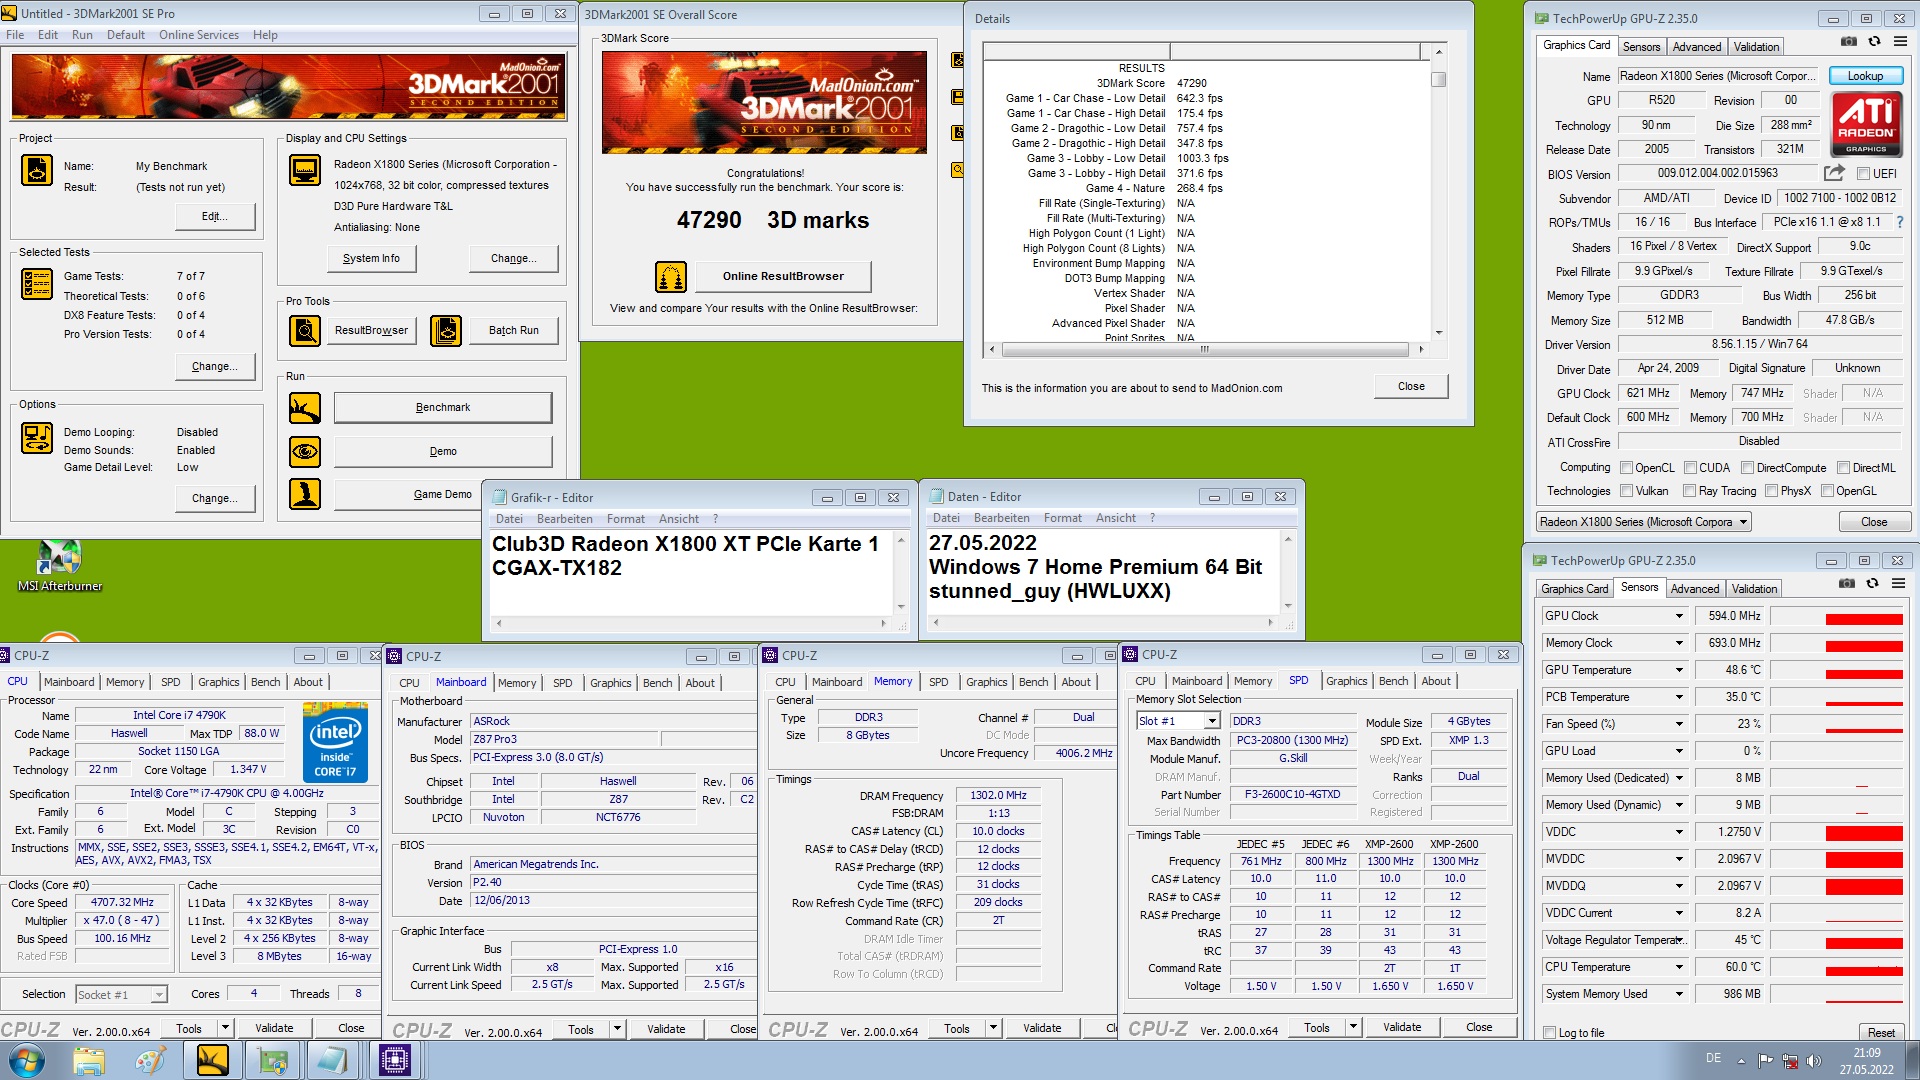Click the Benchmark run icon in 3DMark

point(305,408)
